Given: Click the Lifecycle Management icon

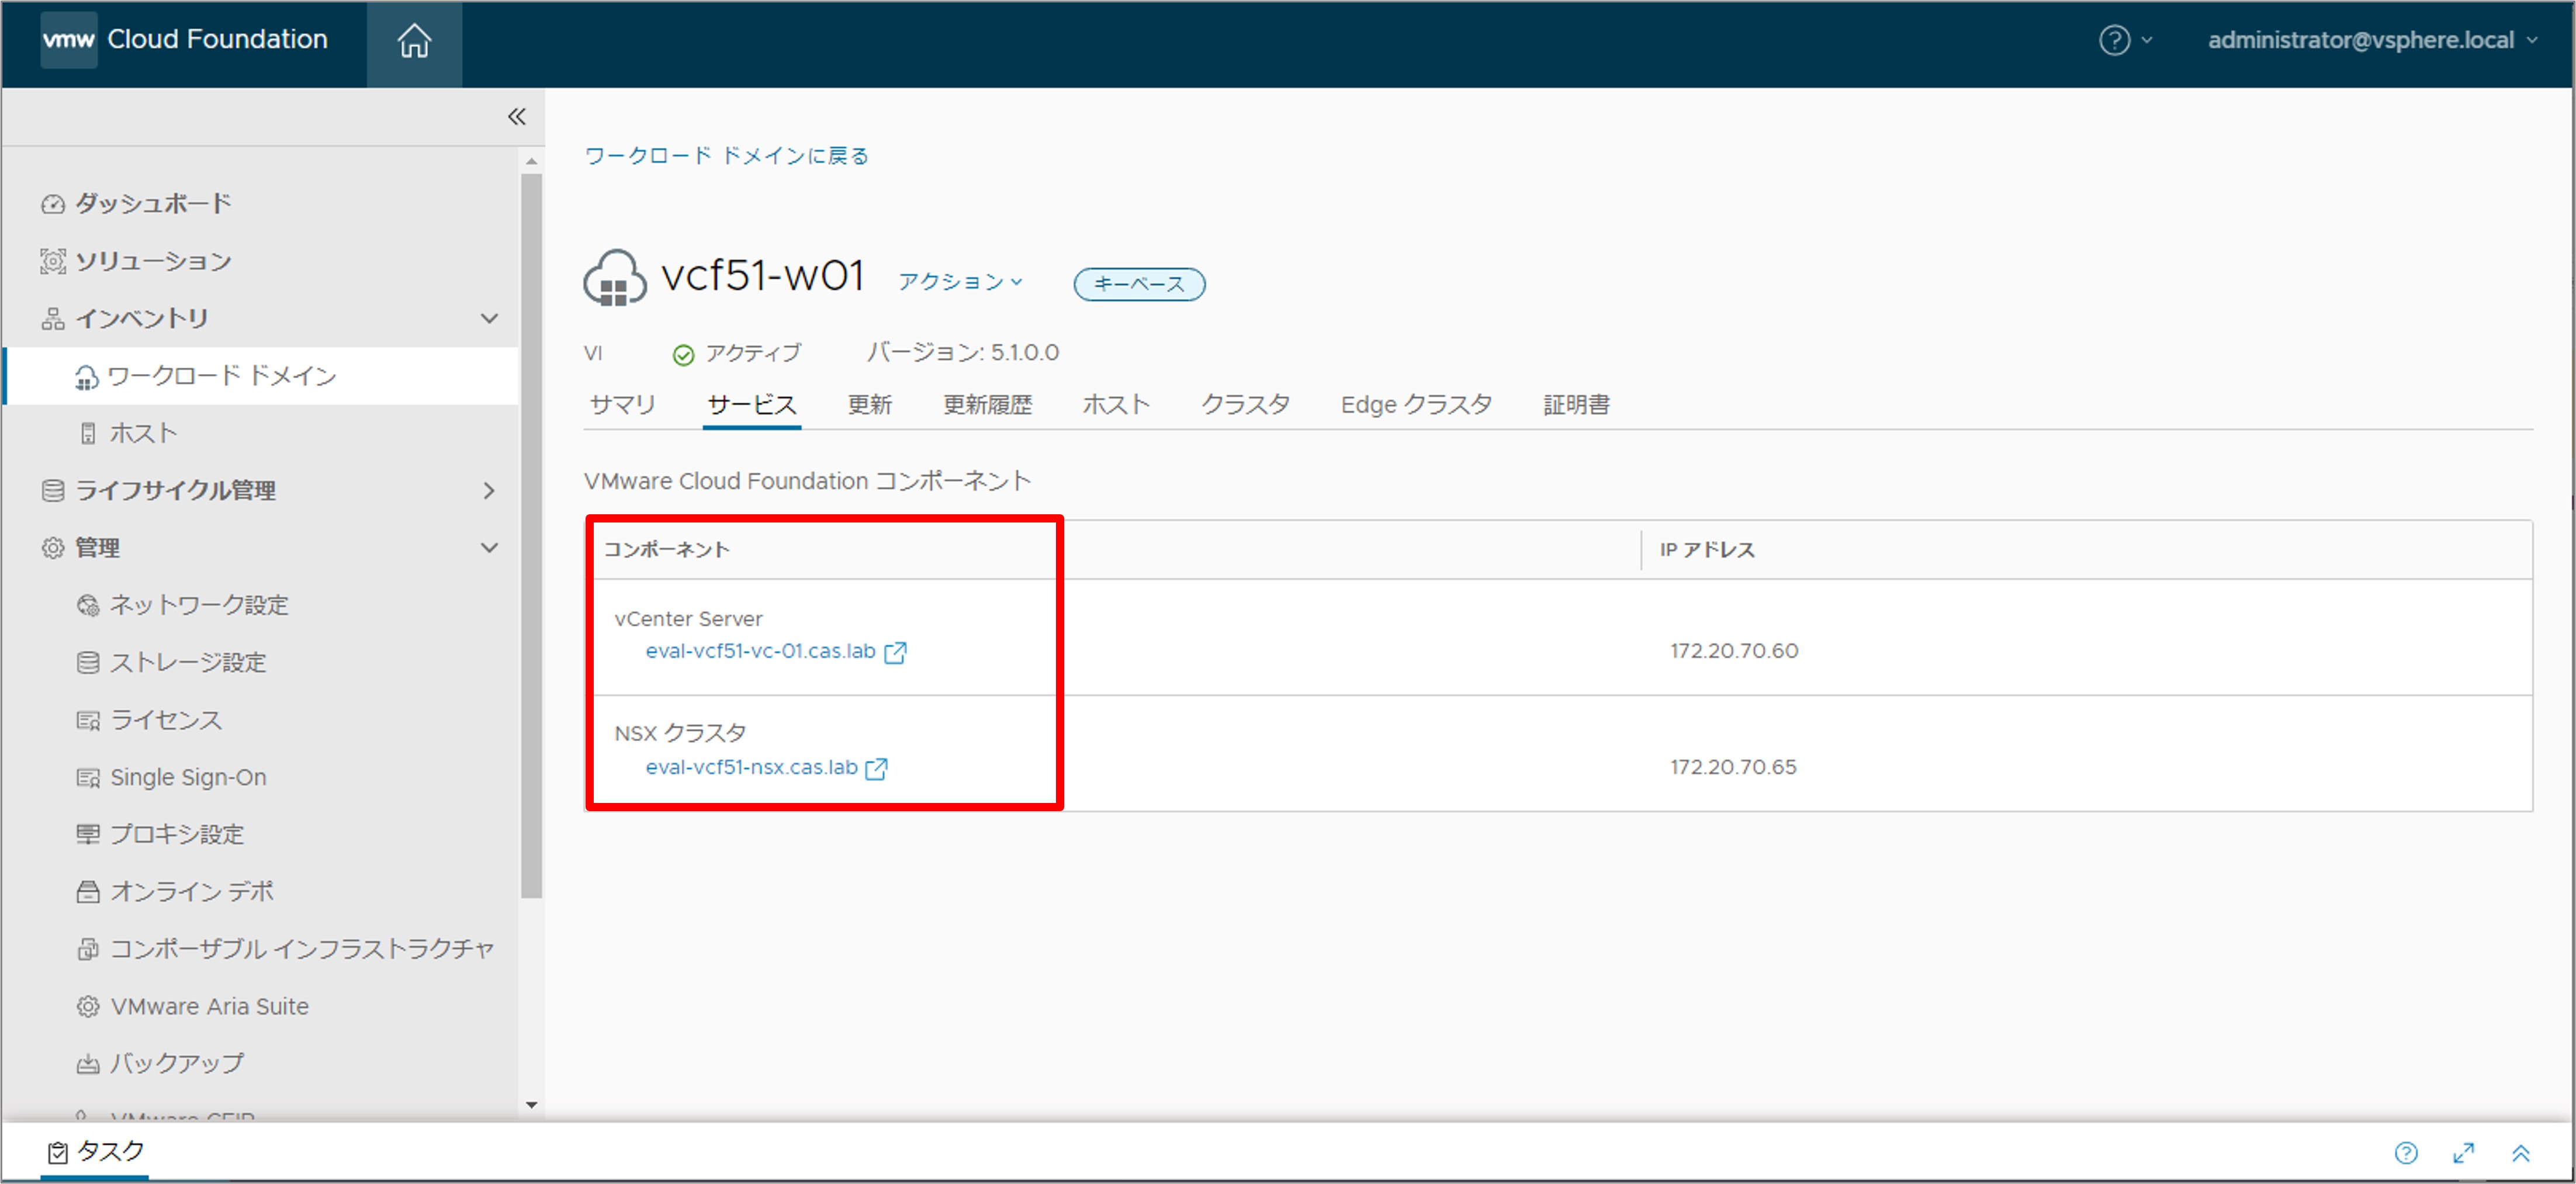Looking at the screenshot, I should pos(53,490).
